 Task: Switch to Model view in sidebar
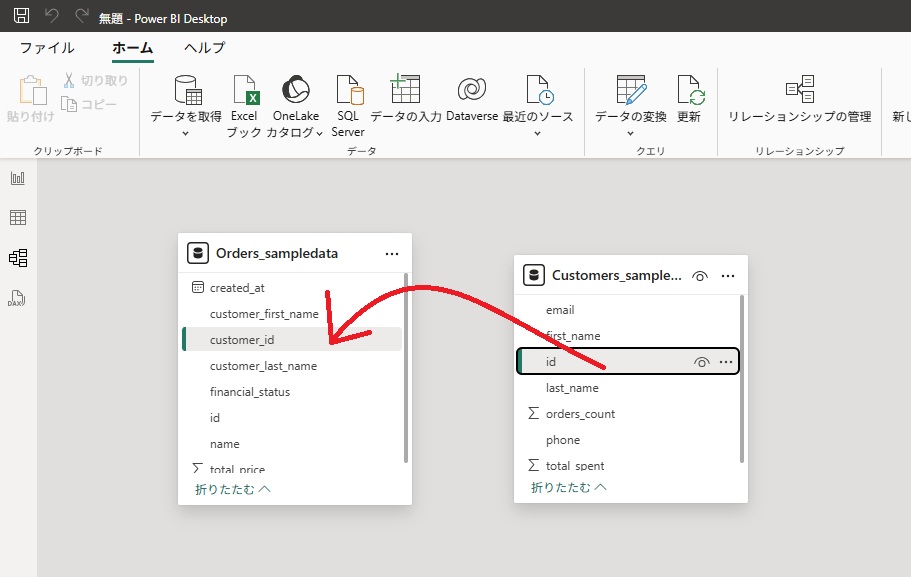pos(18,258)
